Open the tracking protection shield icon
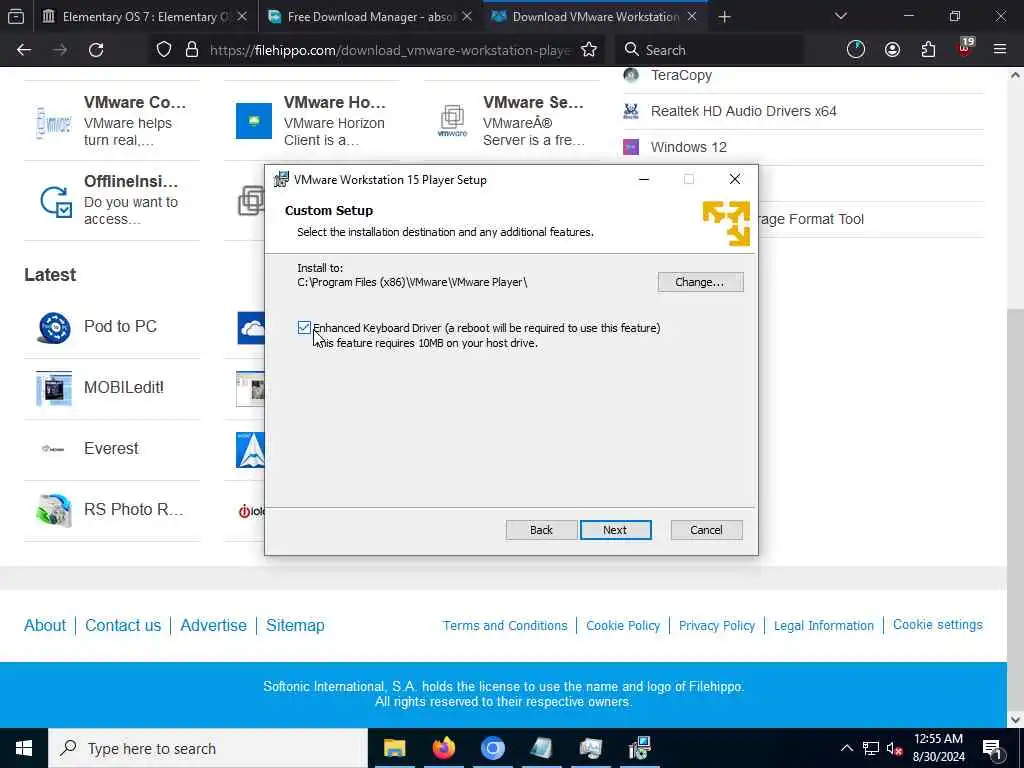This screenshot has height=768, width=1024. (164, 50)
